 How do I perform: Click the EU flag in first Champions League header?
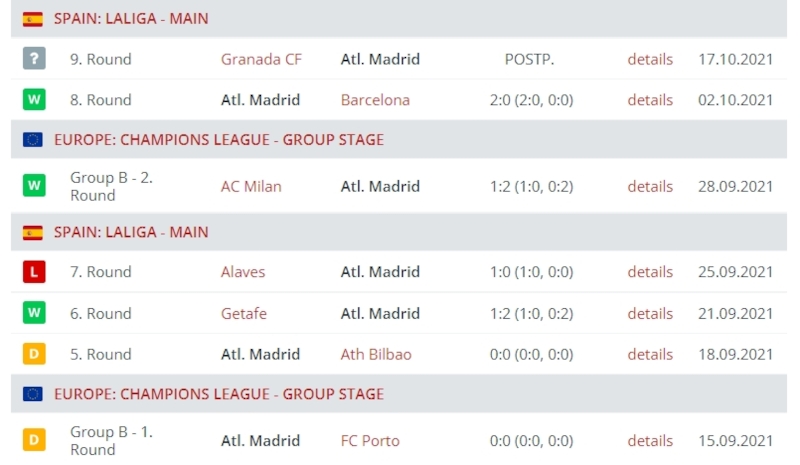coord(33,140)
